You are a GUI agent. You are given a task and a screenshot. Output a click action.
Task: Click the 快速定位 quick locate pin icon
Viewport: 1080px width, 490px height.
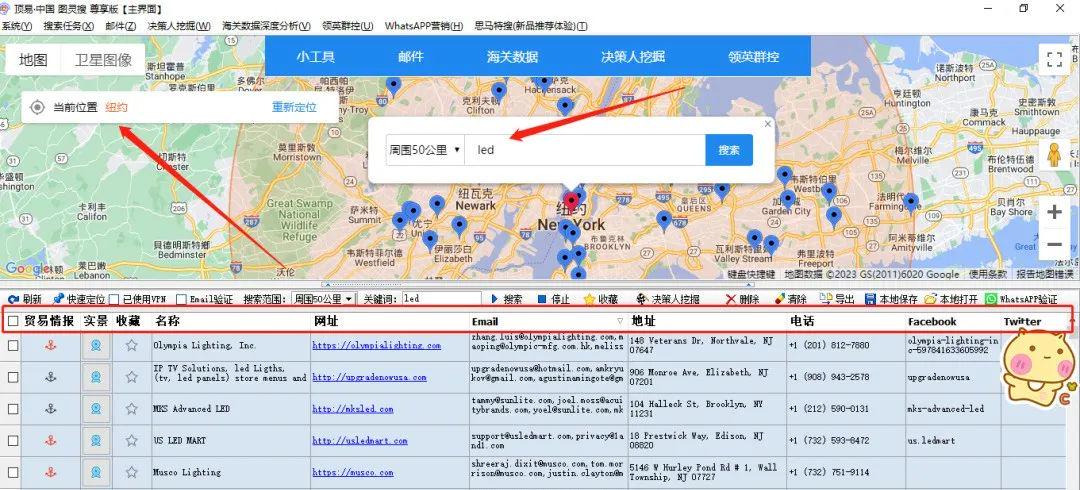(59, 299)
